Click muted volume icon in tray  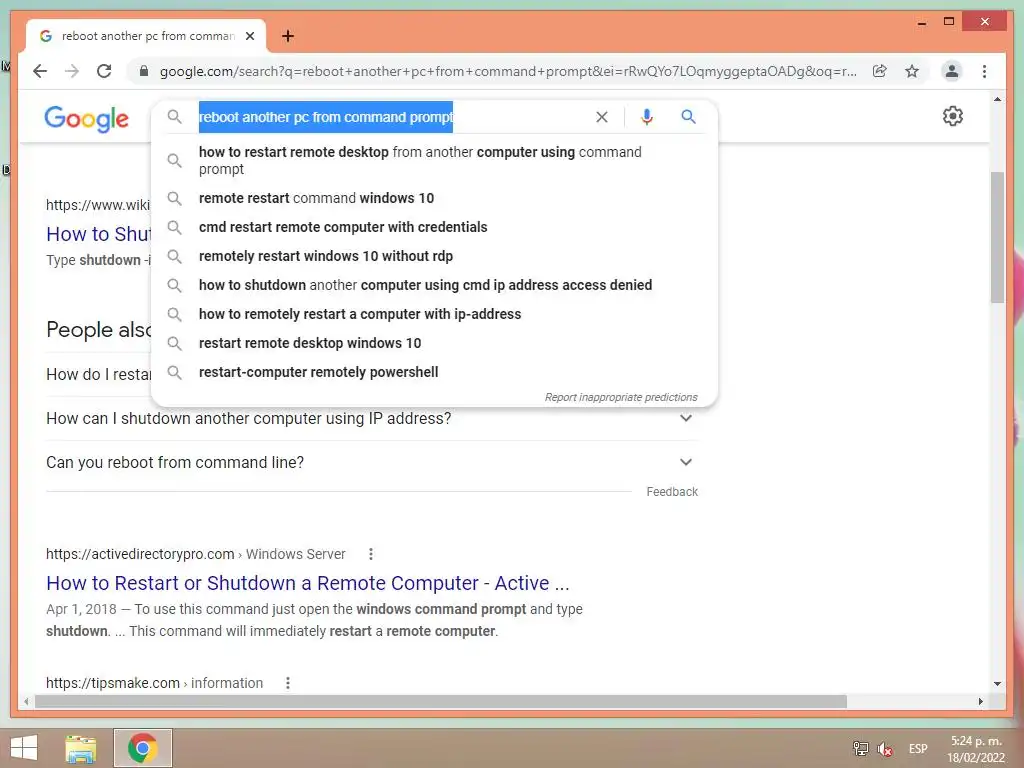[x=885, y=749]
